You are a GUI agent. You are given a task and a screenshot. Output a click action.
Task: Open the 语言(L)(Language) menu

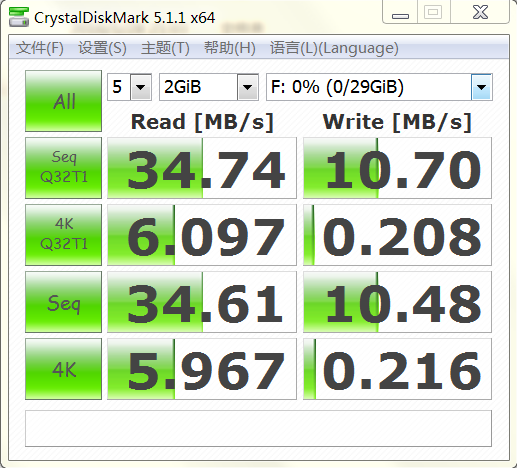[x=334, y=48]
